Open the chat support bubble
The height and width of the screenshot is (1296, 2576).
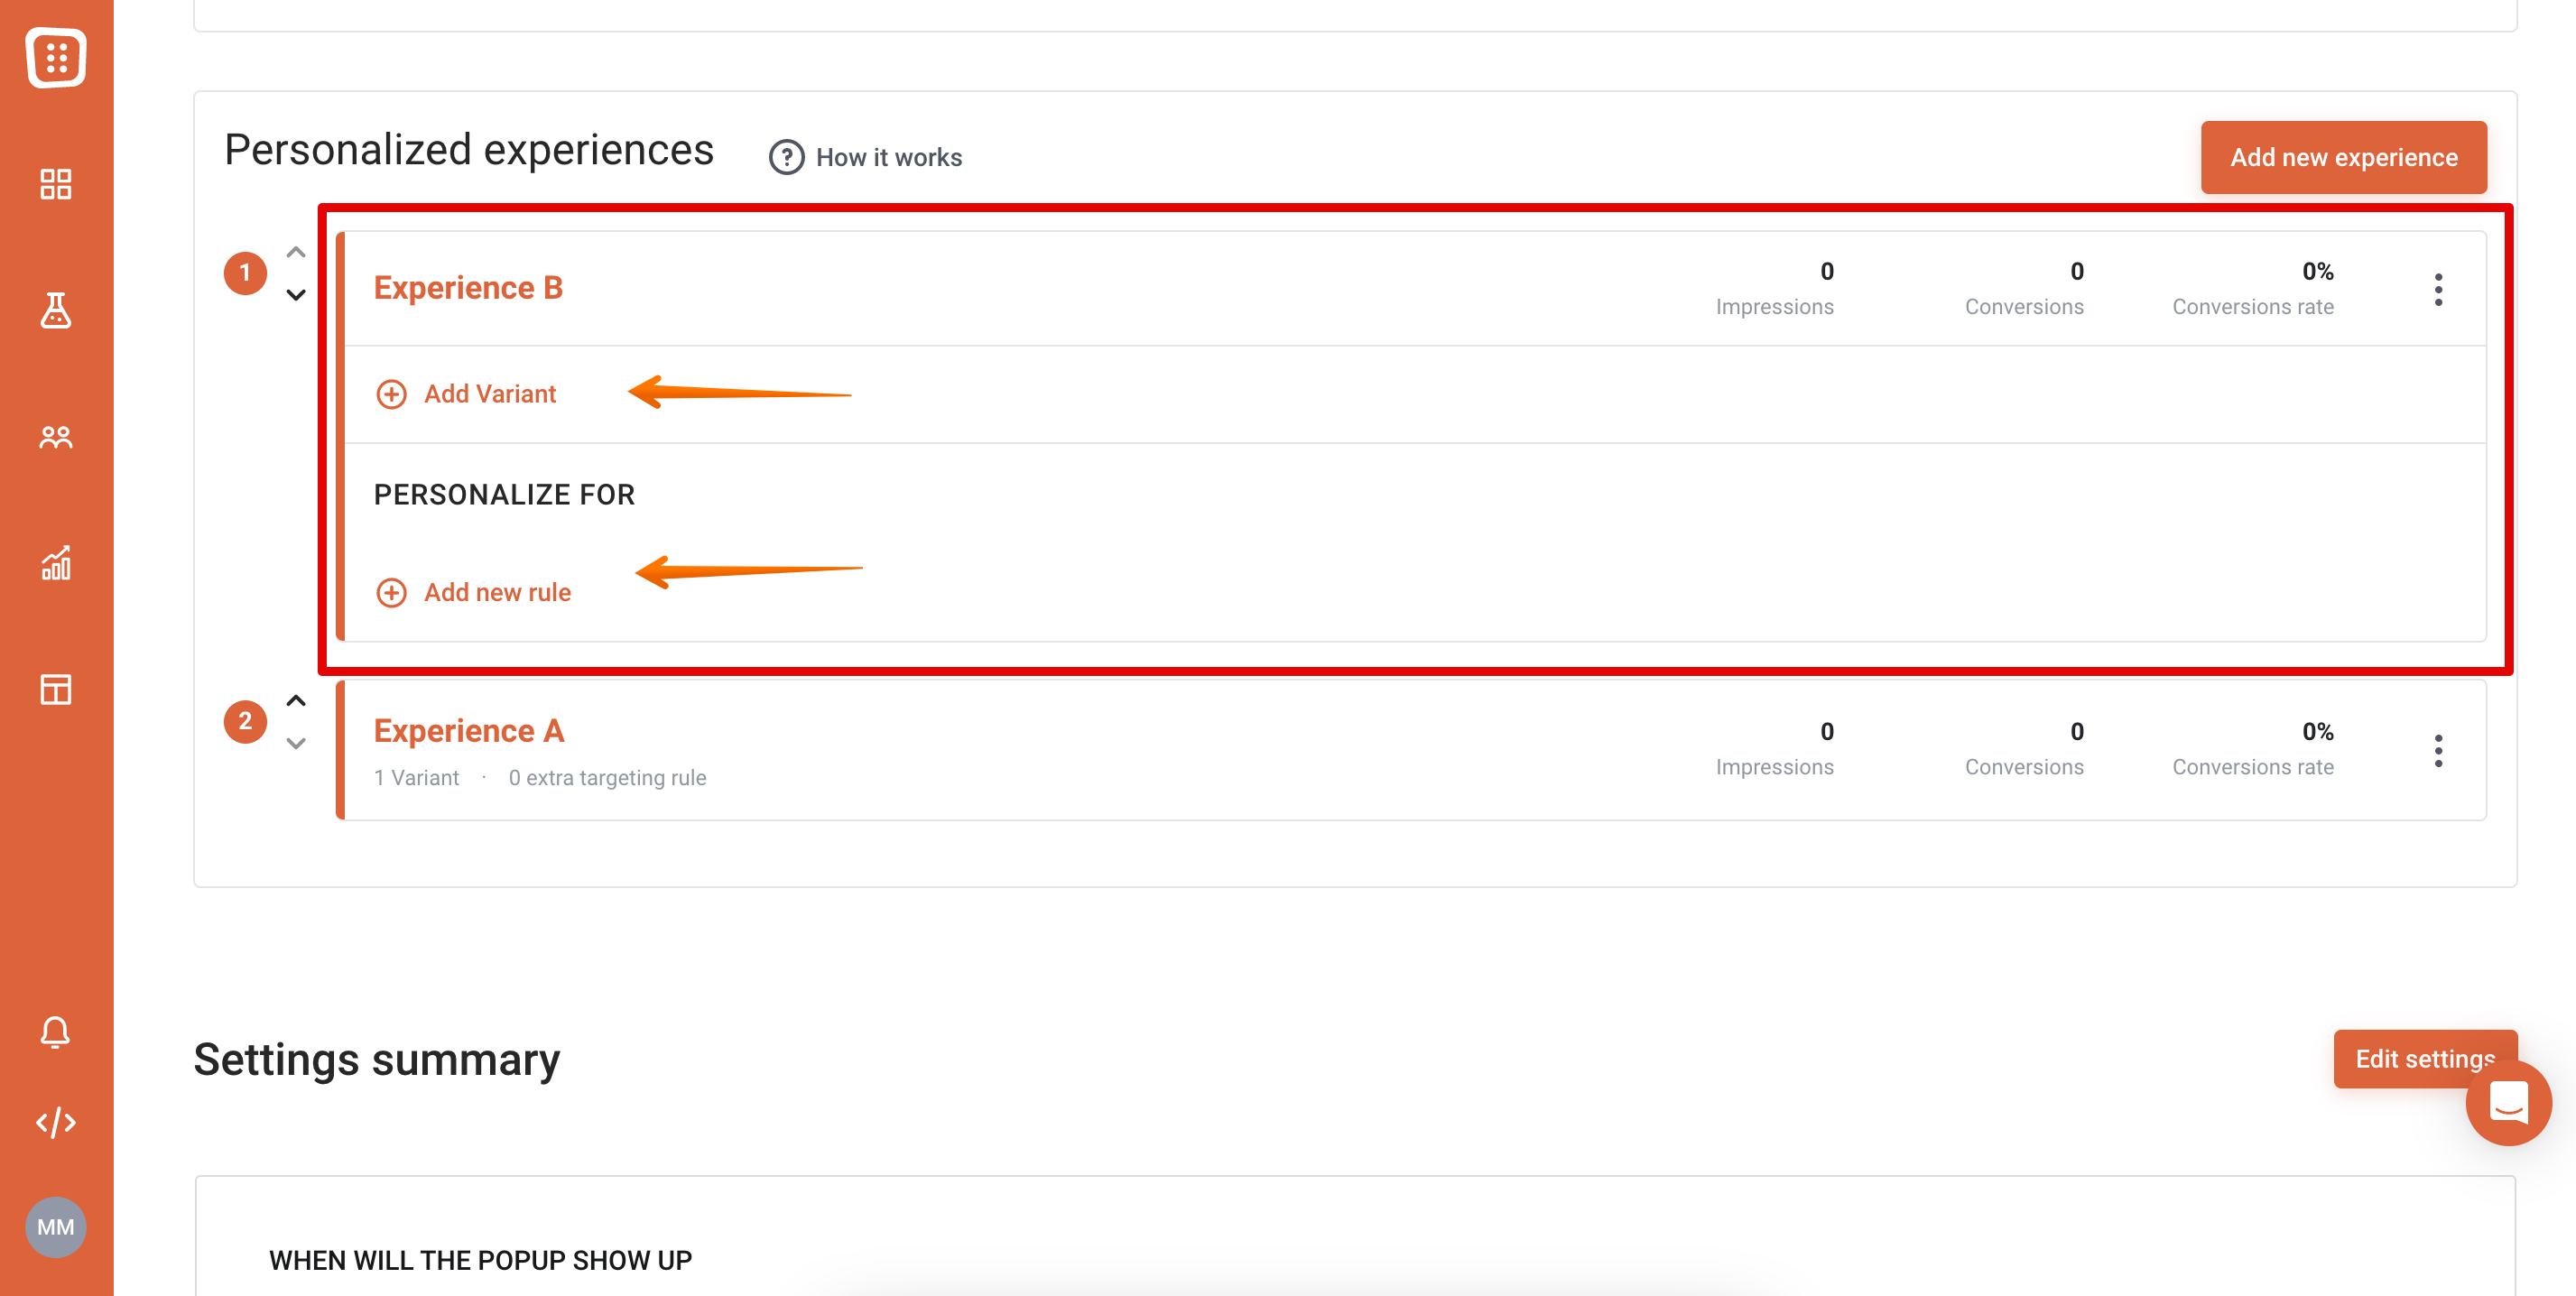click(2508, 1103)
